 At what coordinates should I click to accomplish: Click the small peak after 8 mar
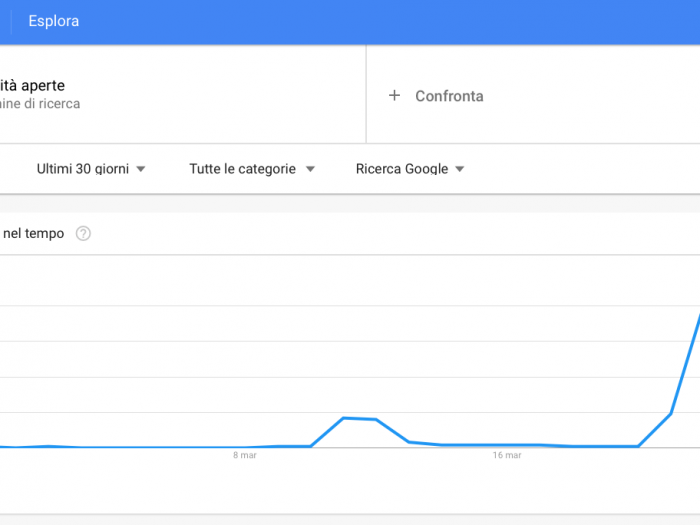point(360,419)
